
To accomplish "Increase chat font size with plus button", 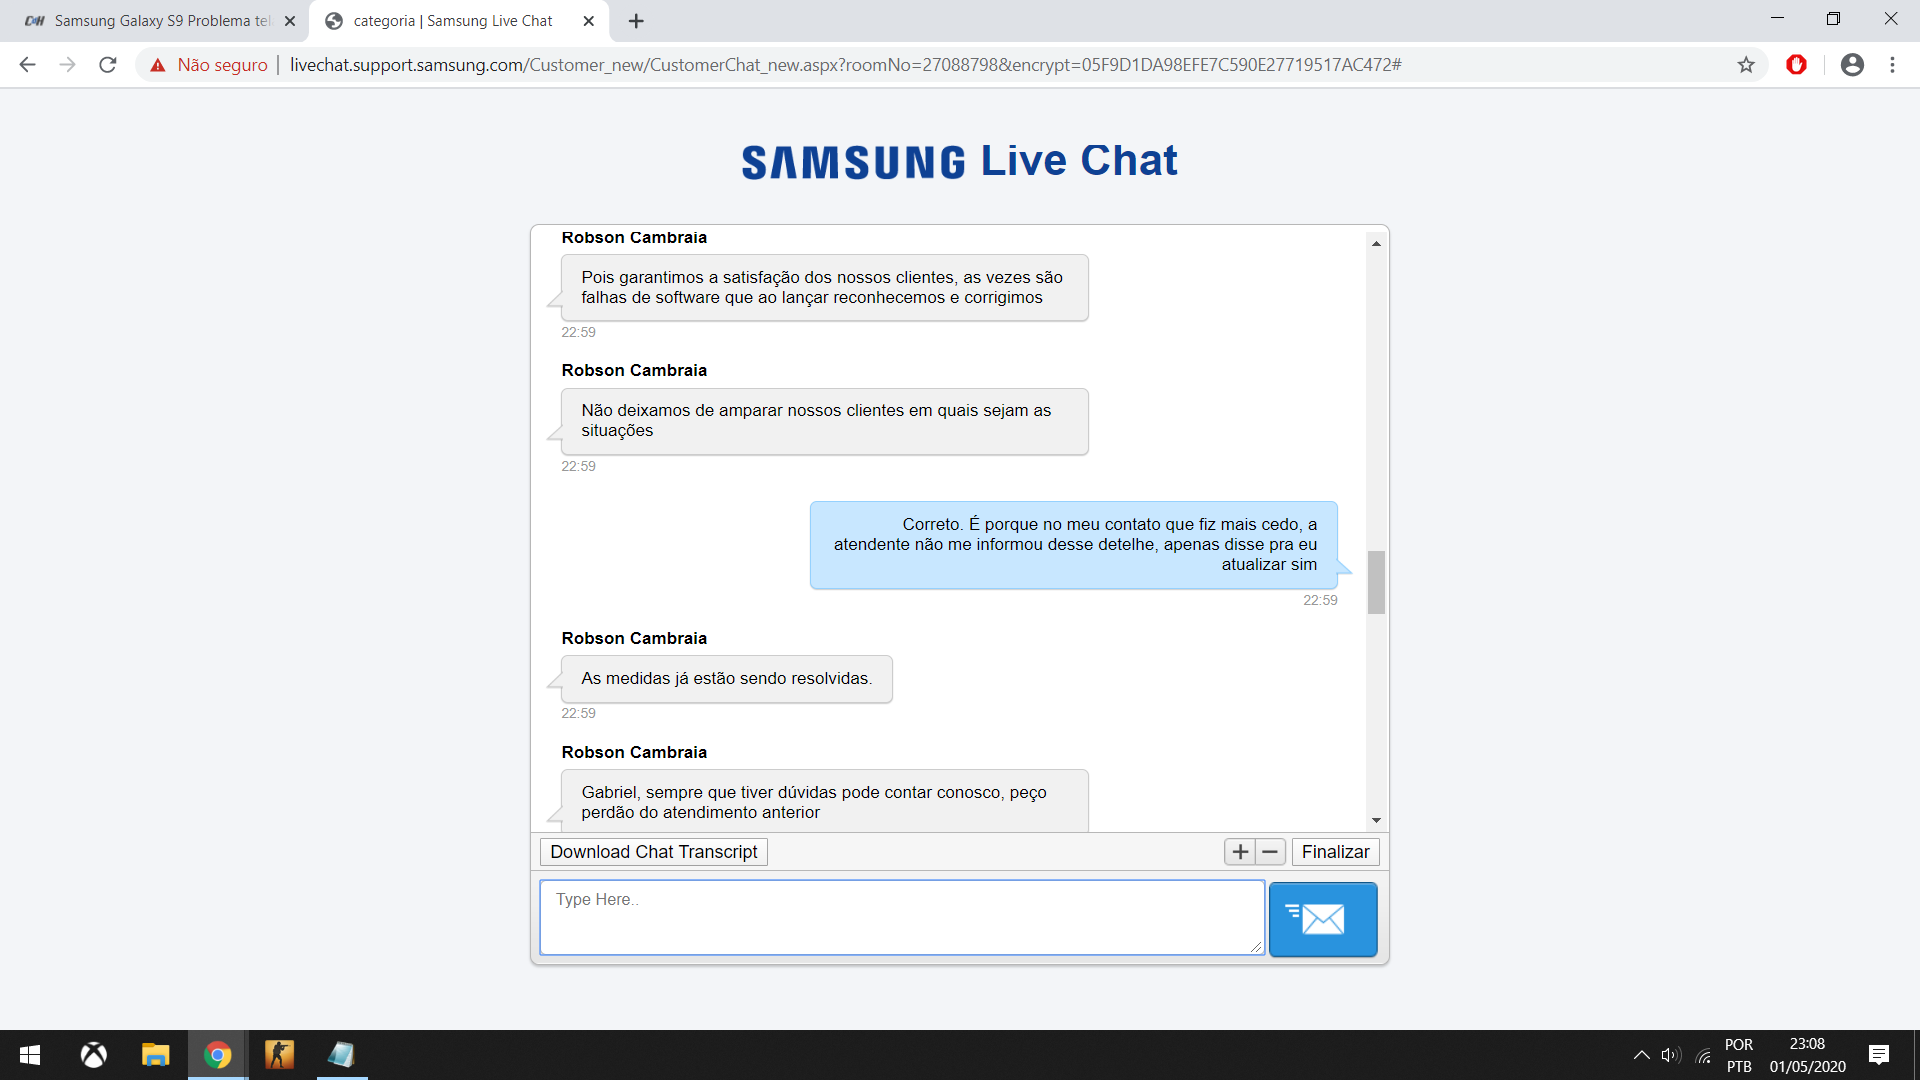I will point(1240,852).
